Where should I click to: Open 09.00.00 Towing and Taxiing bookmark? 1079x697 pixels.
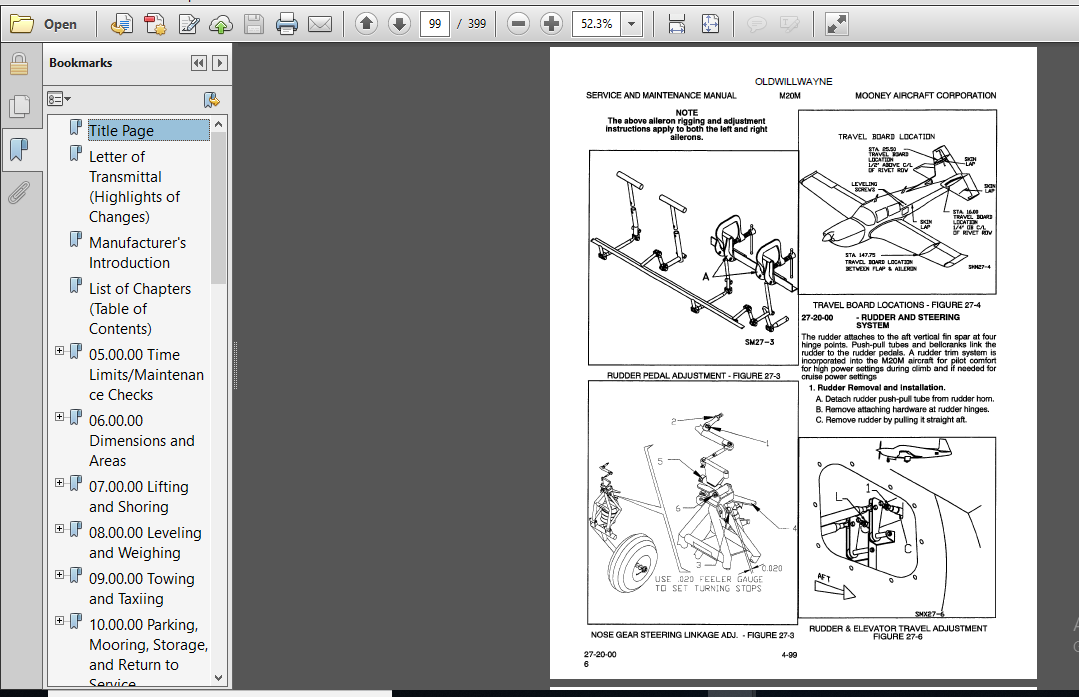[142, 589]
